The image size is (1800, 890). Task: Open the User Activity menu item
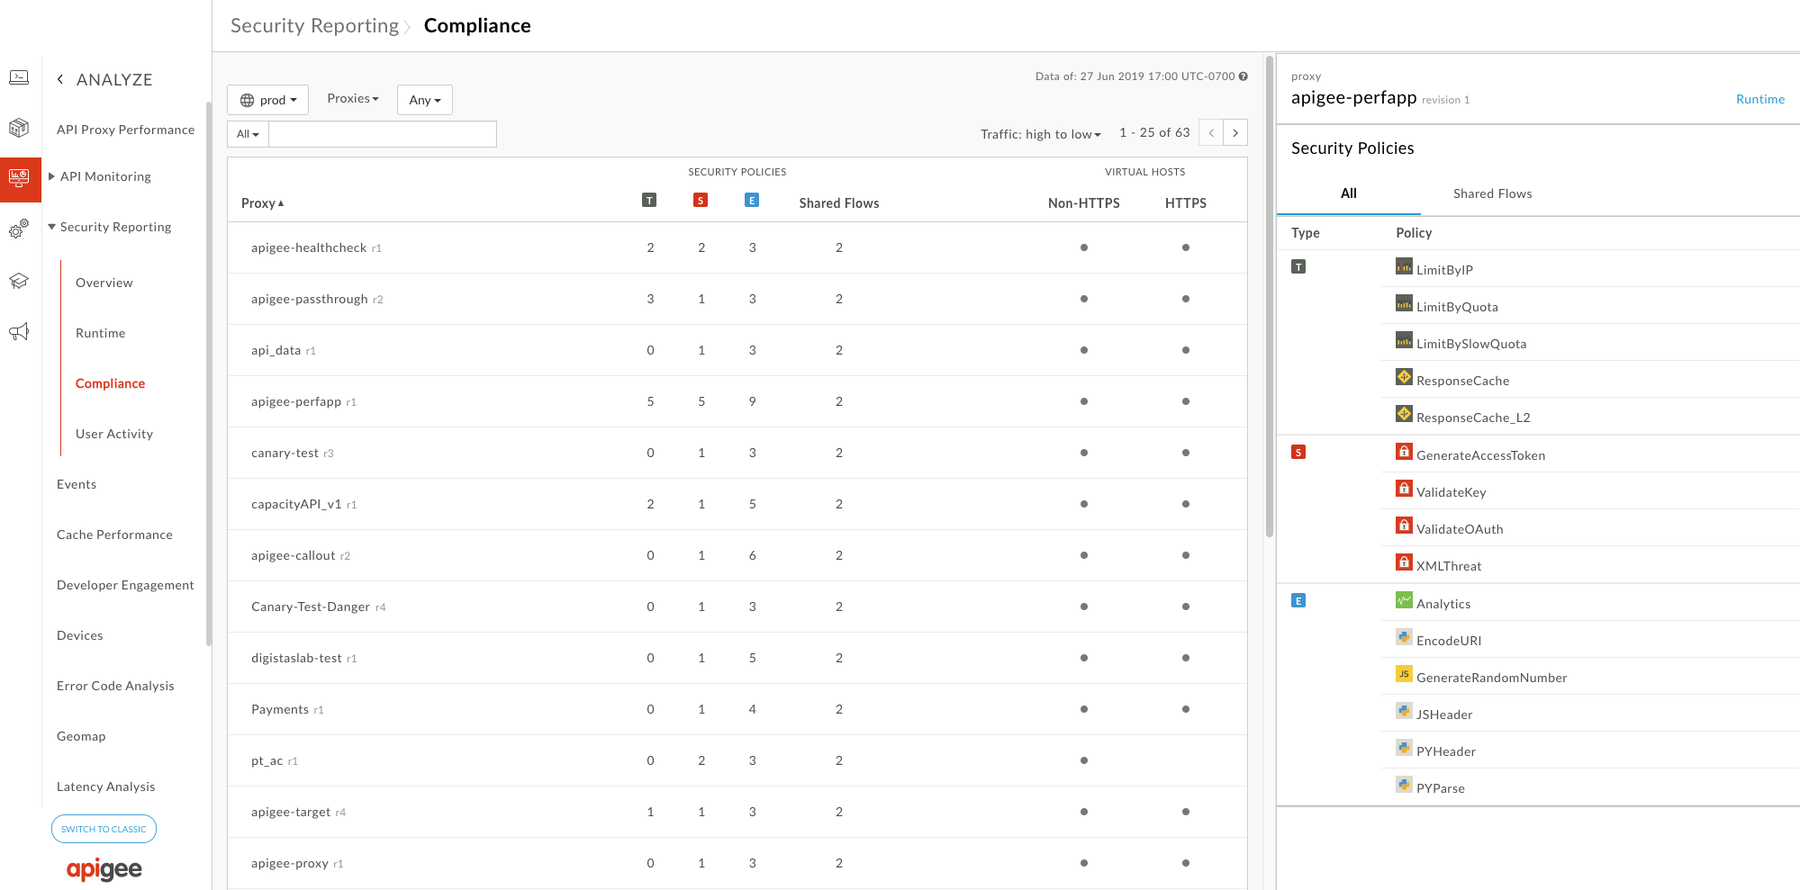114,434
